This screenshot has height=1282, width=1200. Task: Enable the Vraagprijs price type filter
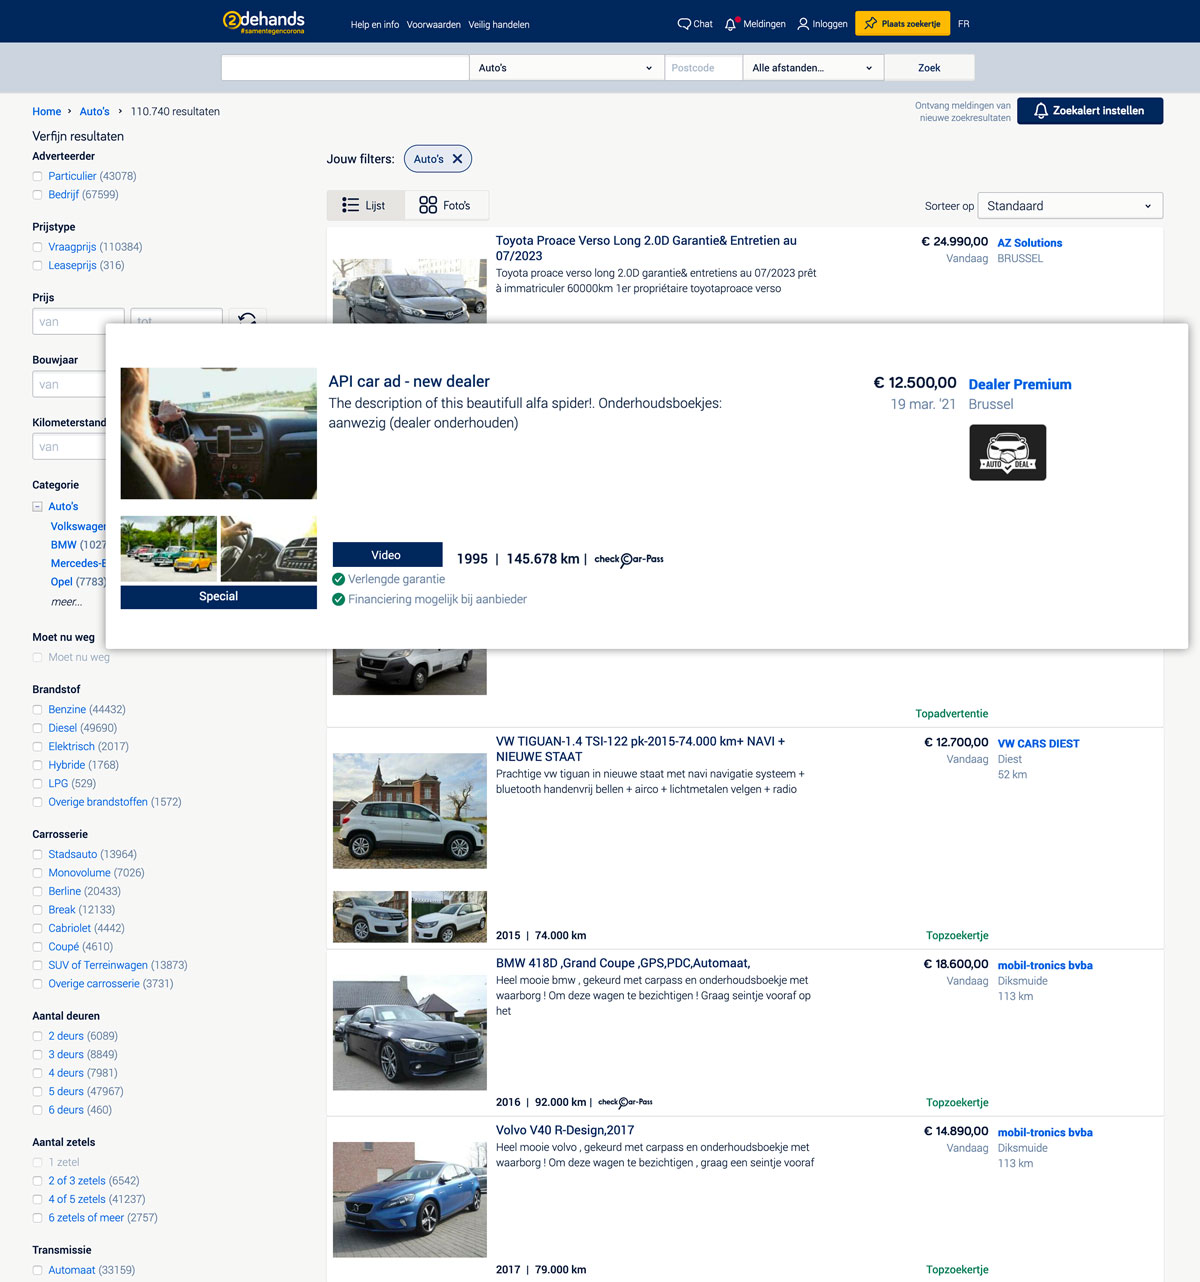(x=38, y=247)
